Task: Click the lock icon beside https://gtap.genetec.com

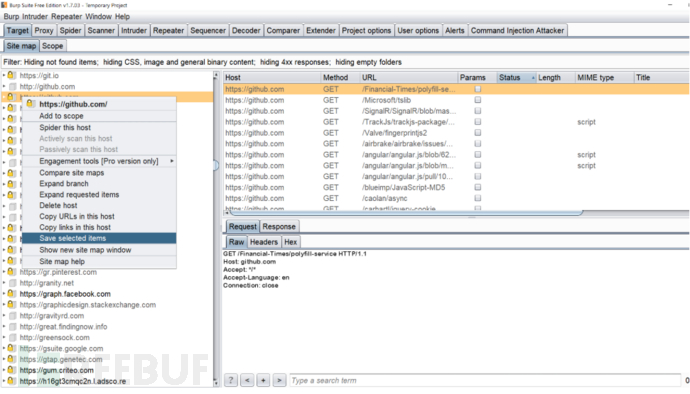Action: [11, 359]
